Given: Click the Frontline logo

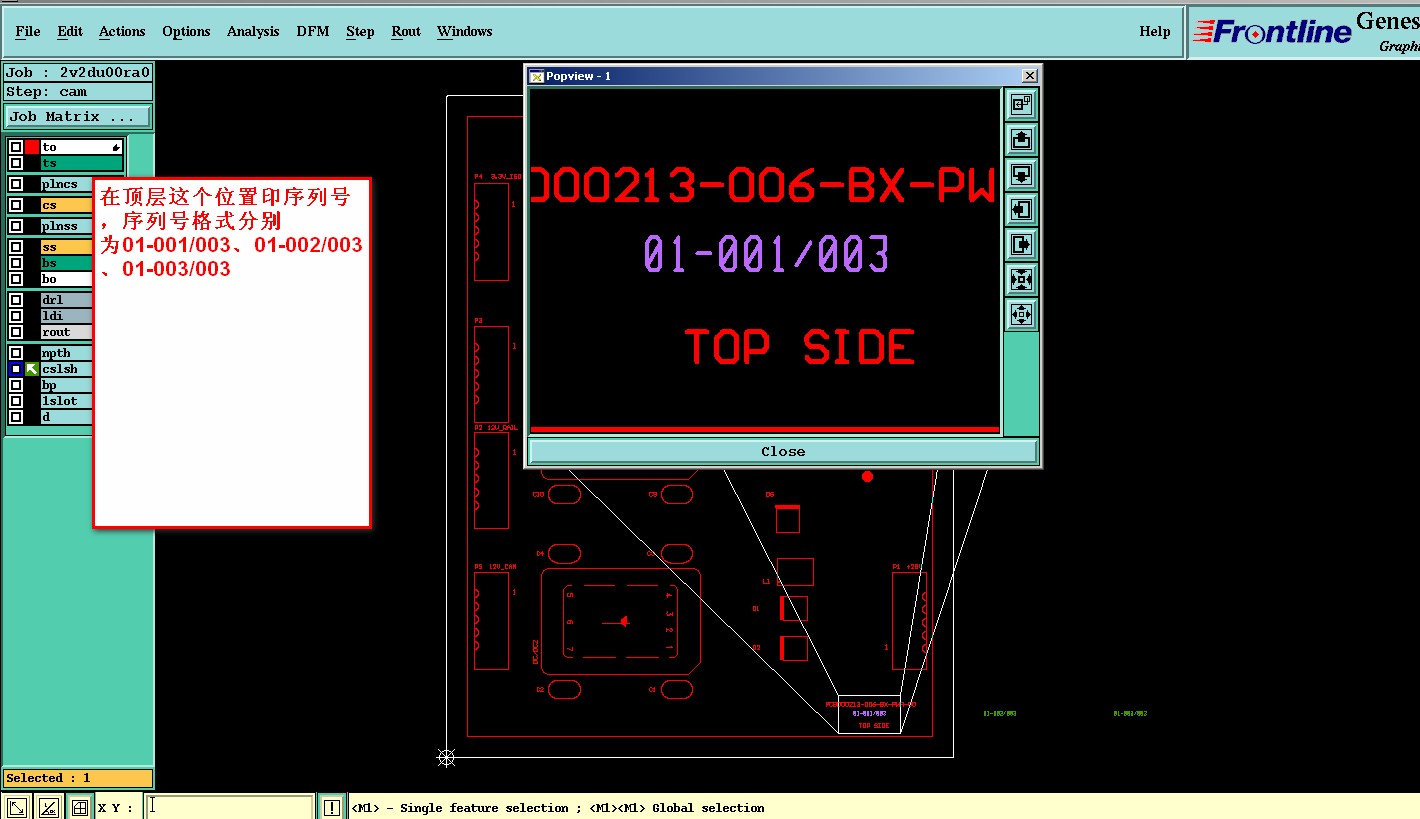Looking at the screenshot, I should (1272, 32).
